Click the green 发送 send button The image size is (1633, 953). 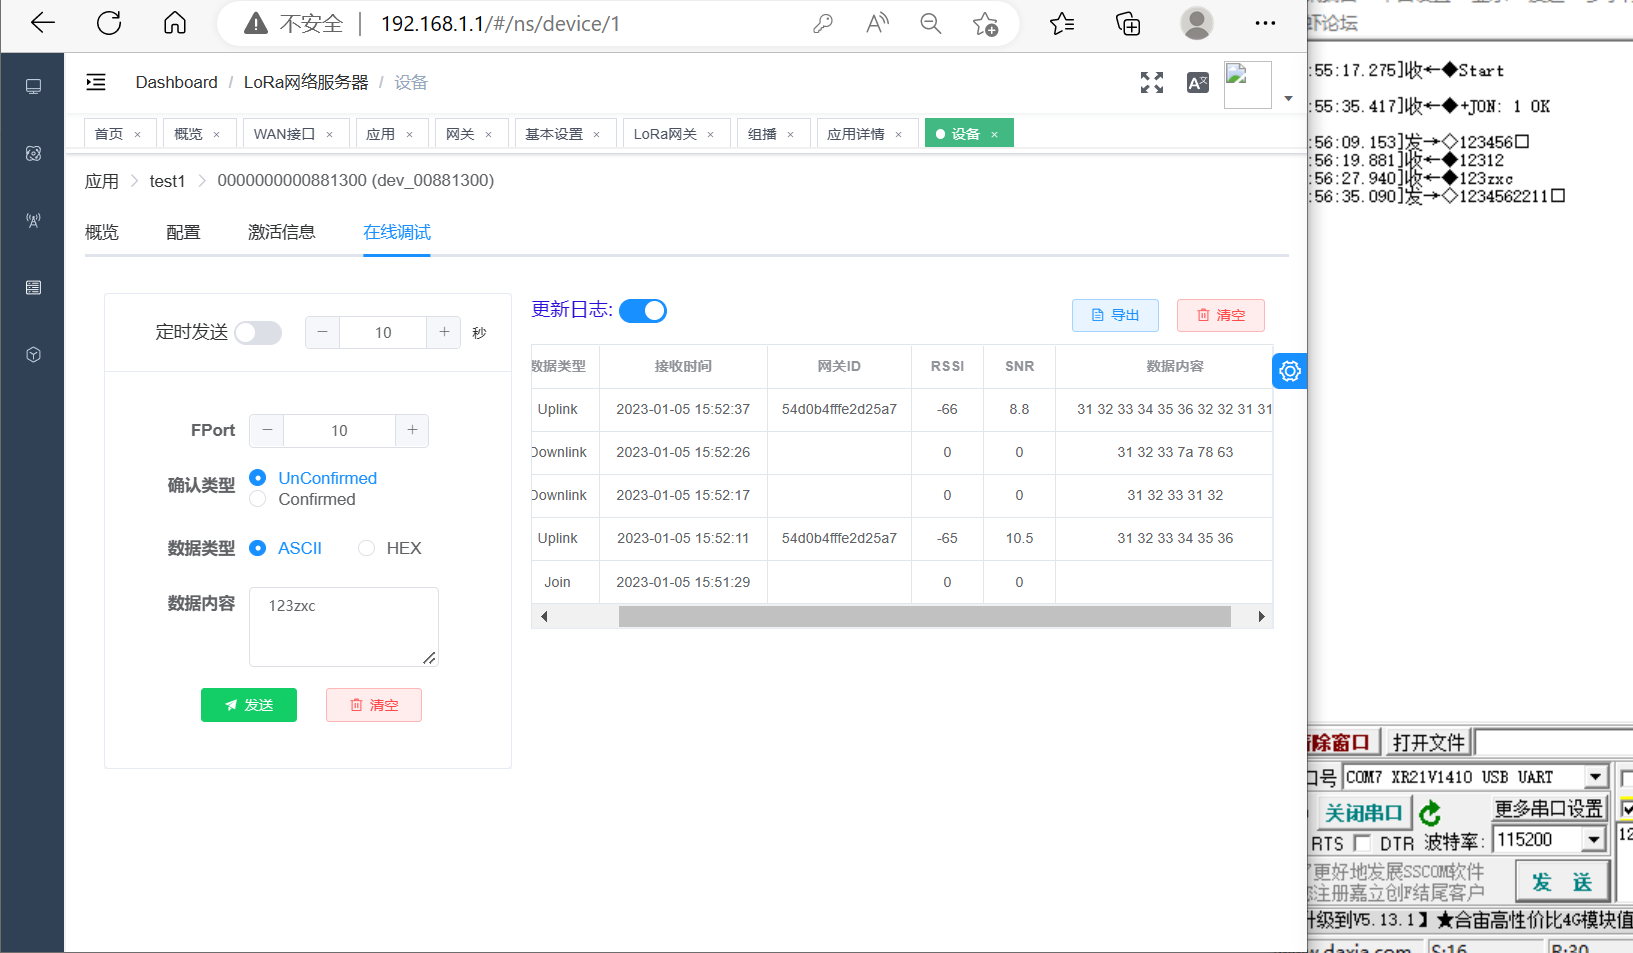tap(249, 705)
